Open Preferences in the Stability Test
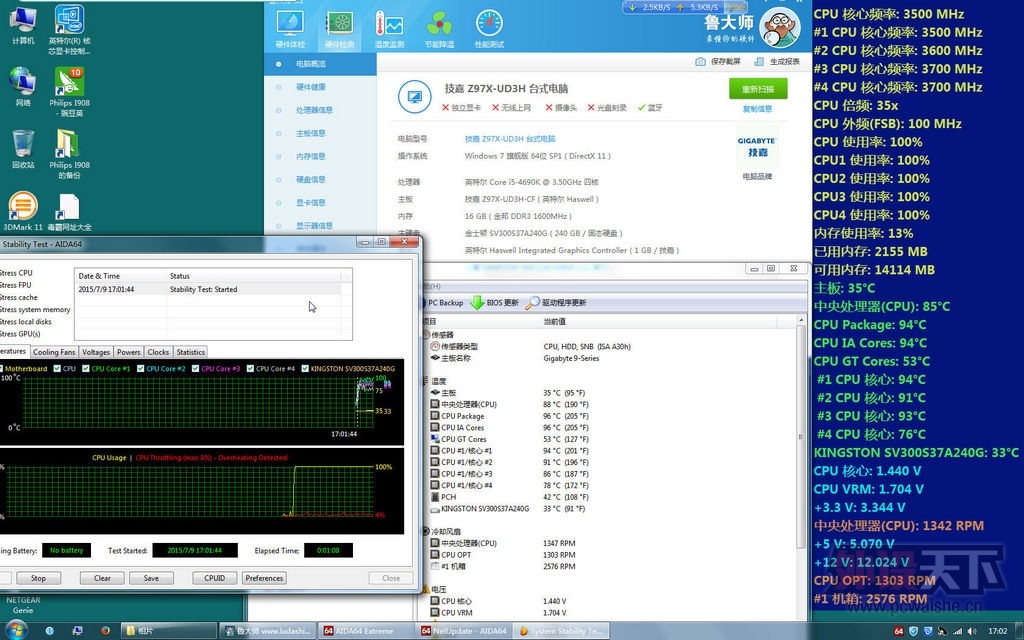This screenshot has height=640, width=1024. point(264,578)
